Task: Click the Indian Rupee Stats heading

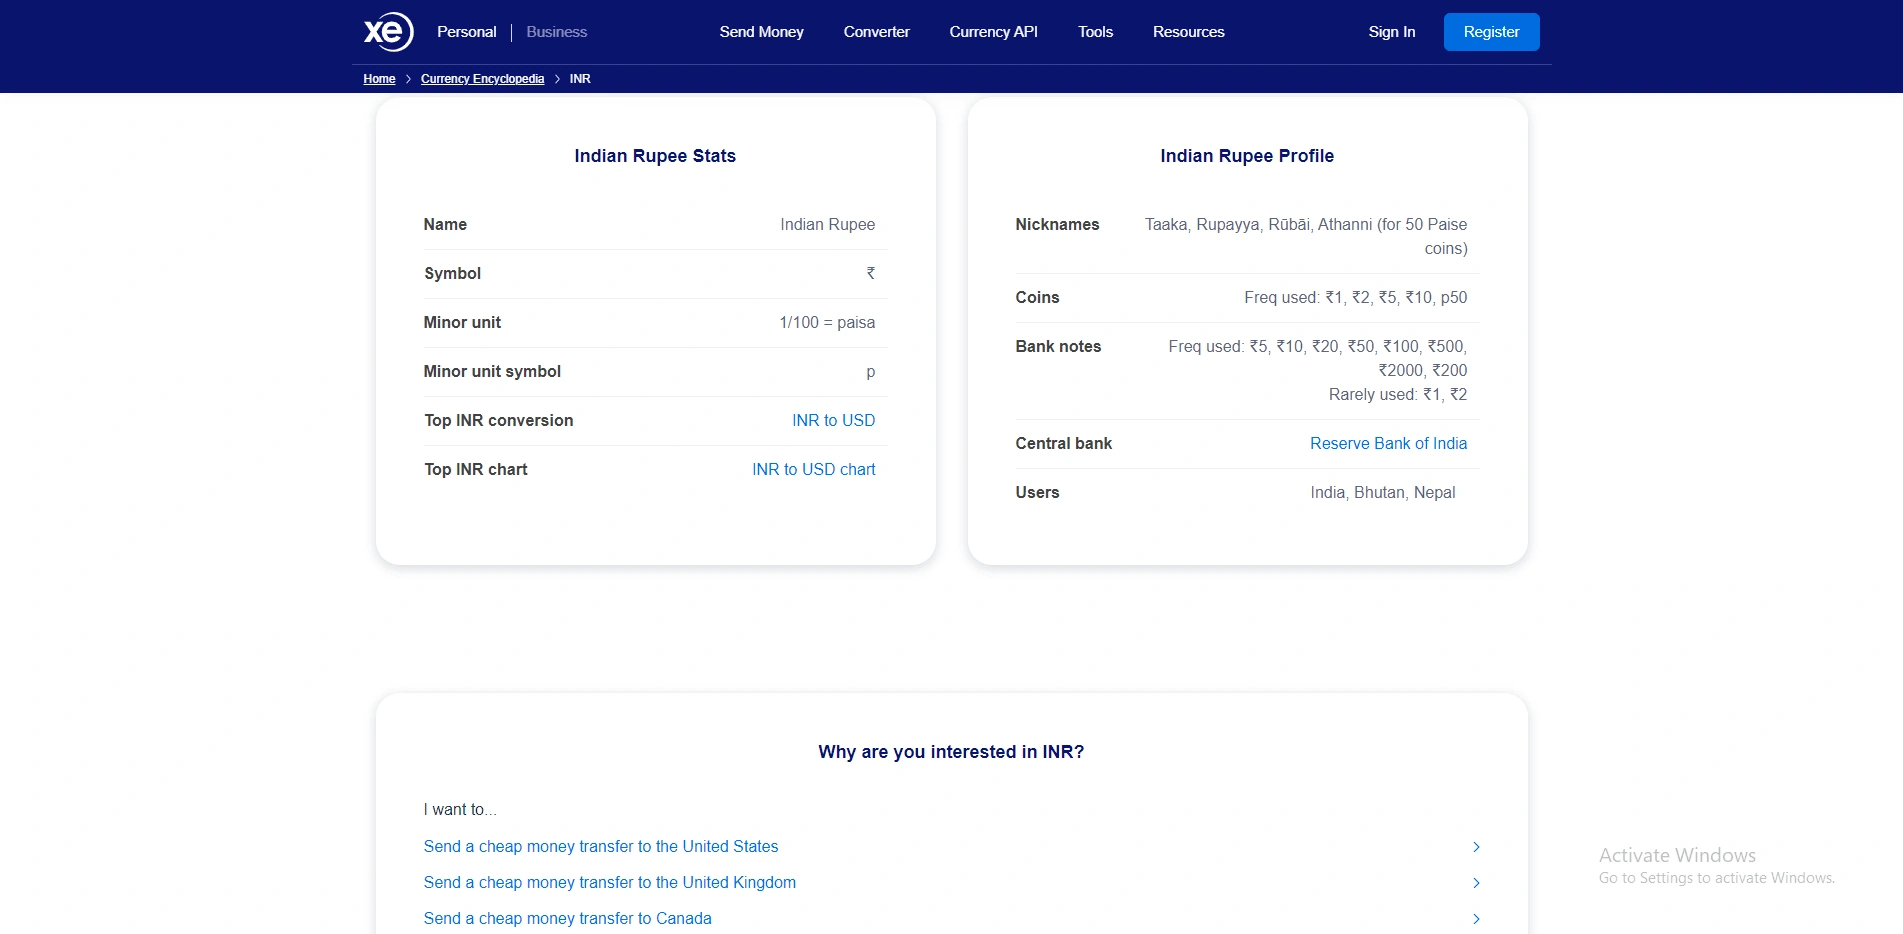Action: 655,156
